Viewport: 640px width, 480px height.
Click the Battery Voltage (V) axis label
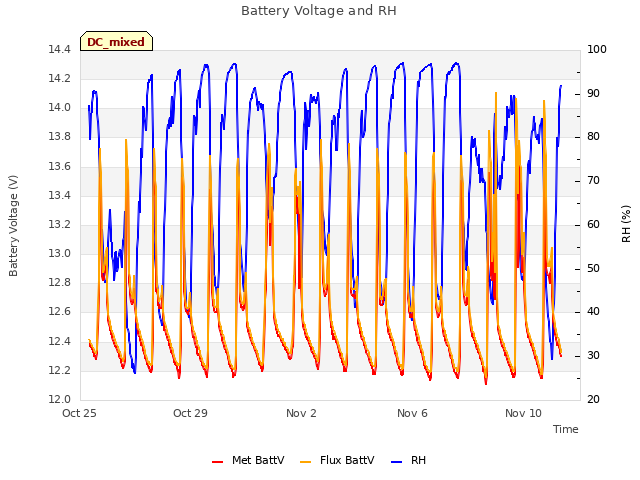point(13,226)
